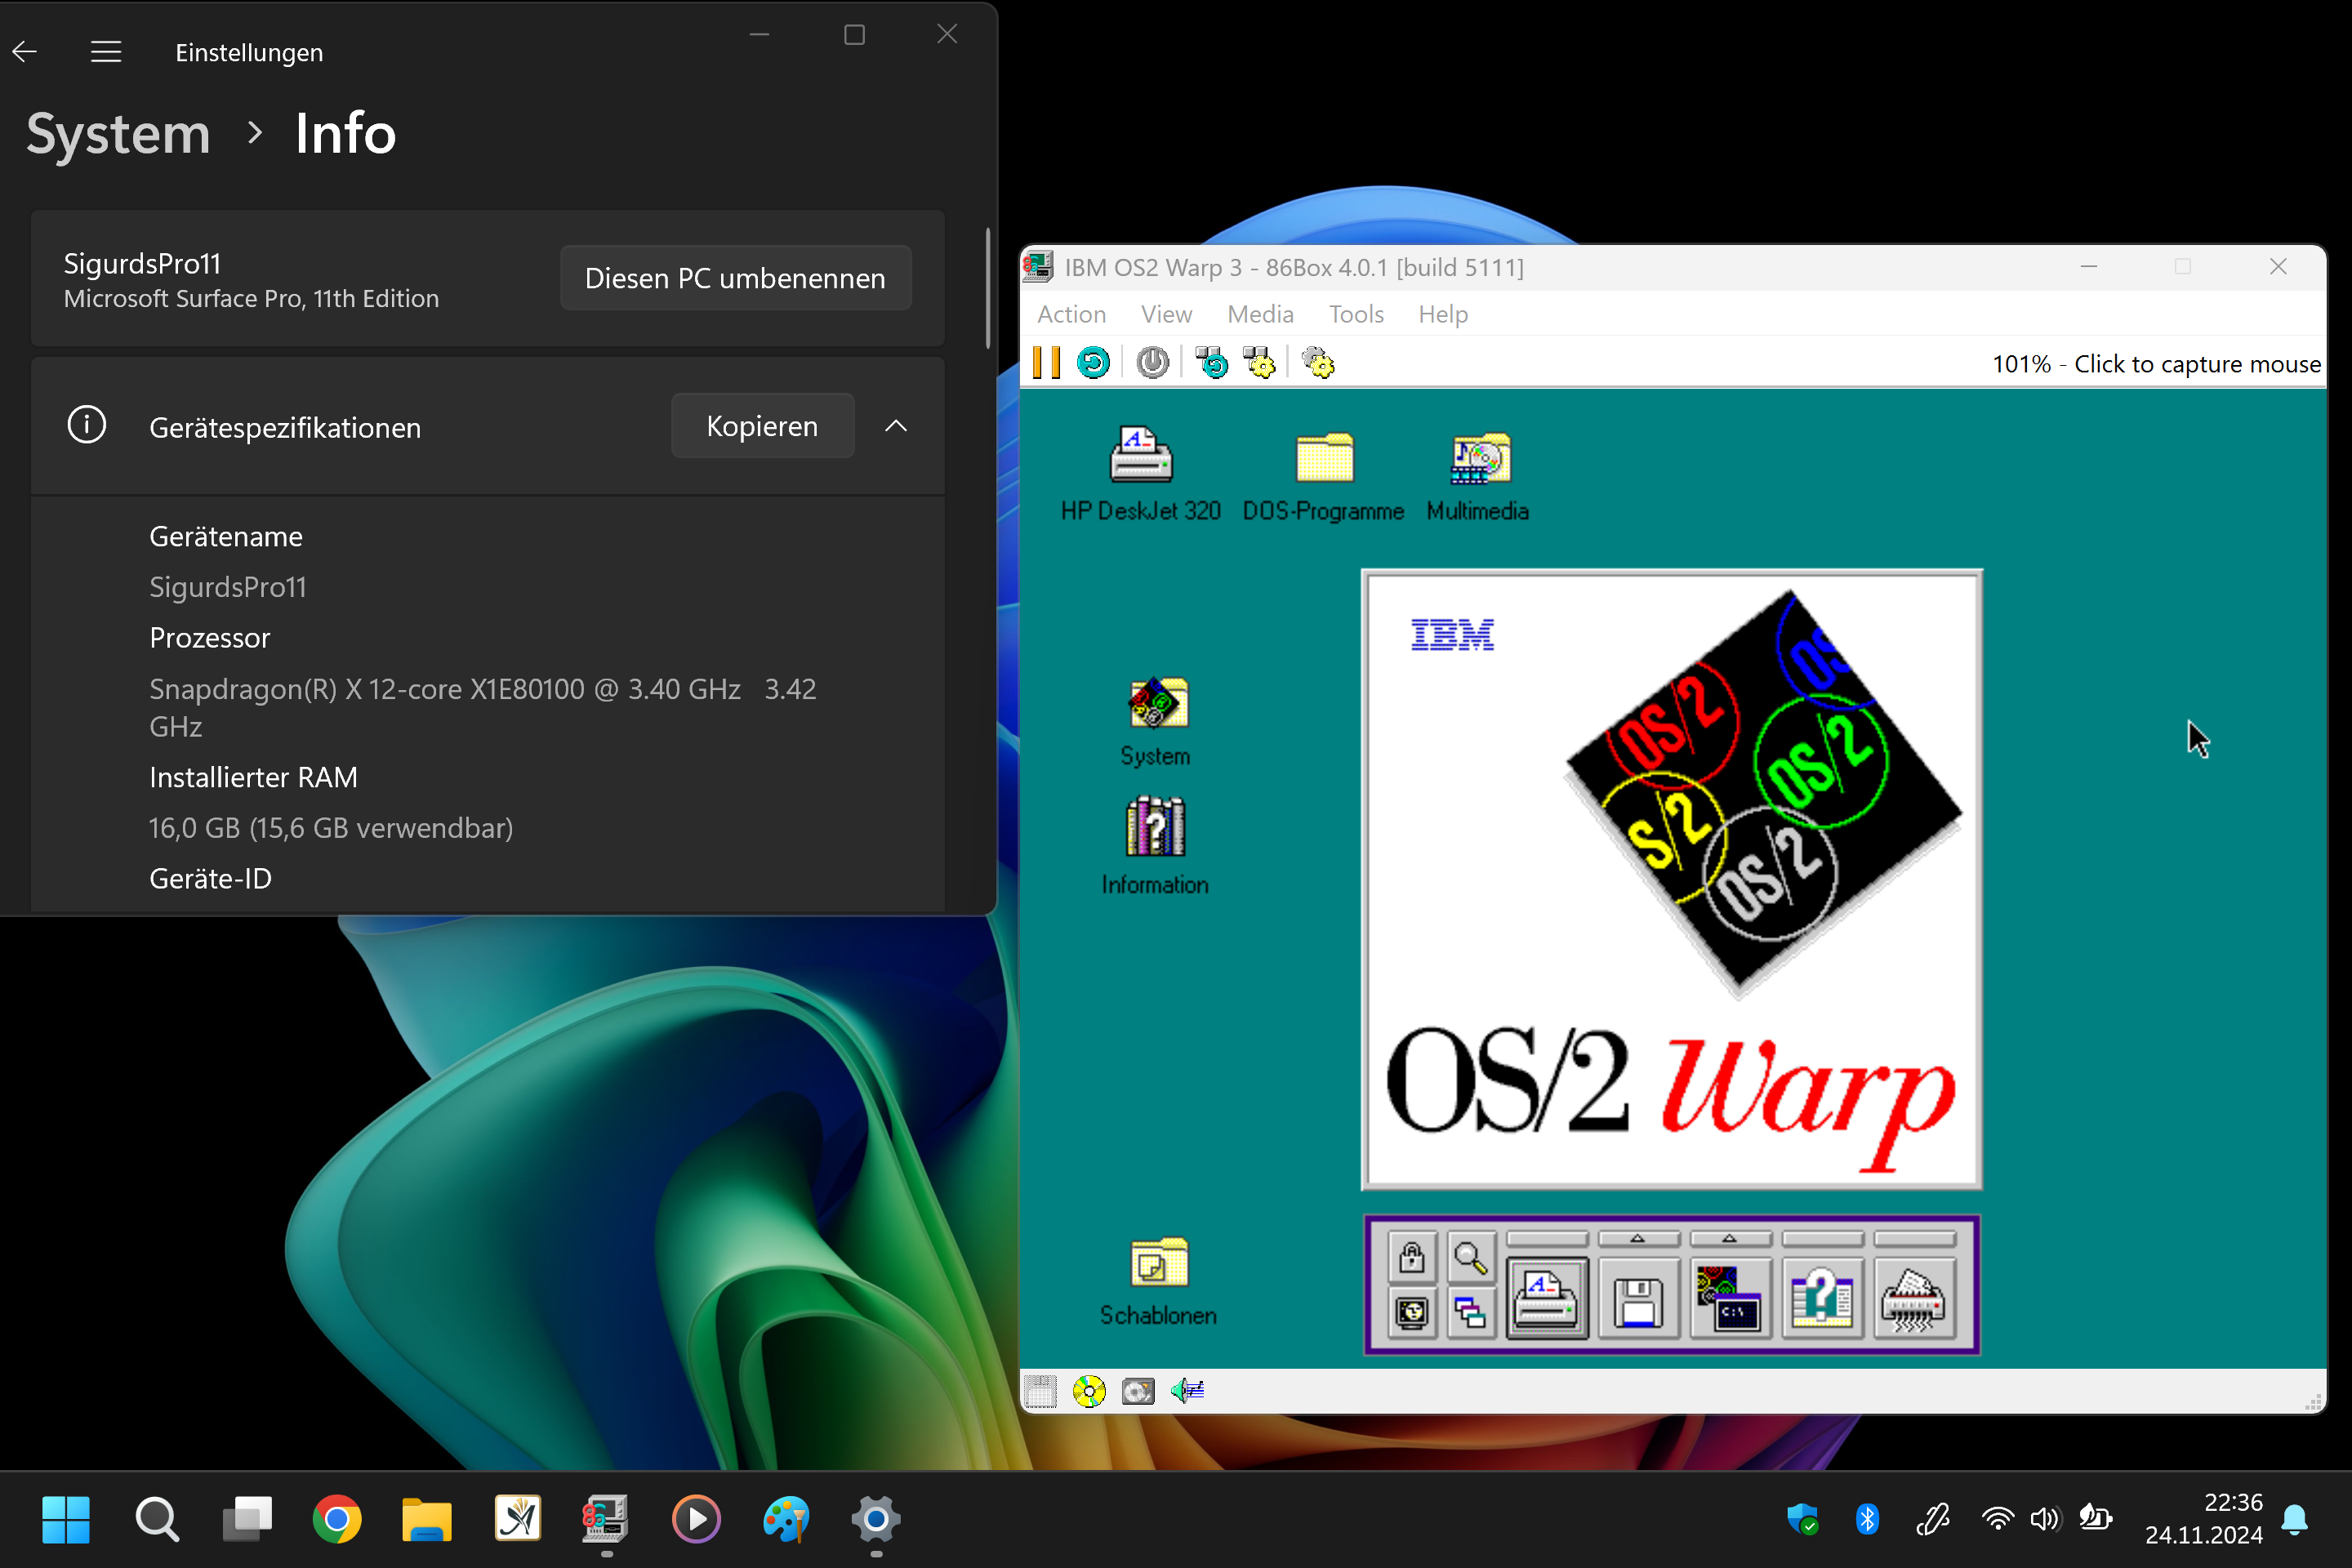This screenshot has height=1568, width=2352.
Task: Click the System breadcrumb link
Action: [118, 133]
